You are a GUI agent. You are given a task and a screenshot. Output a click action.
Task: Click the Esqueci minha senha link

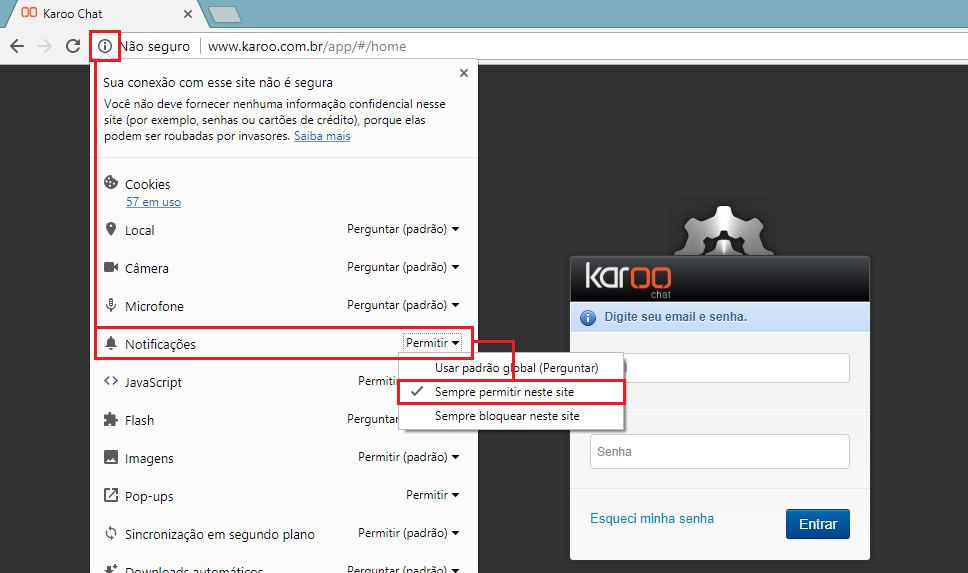click(652, 519)
